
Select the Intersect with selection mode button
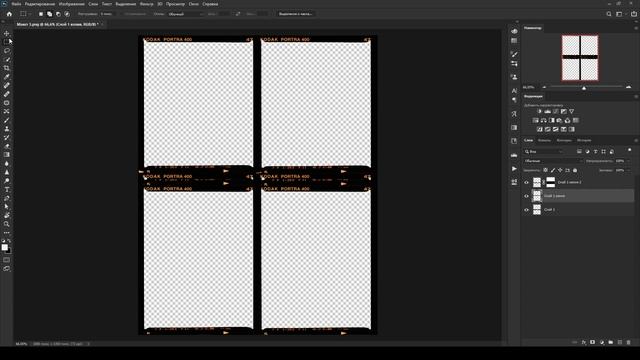[67, 14]
